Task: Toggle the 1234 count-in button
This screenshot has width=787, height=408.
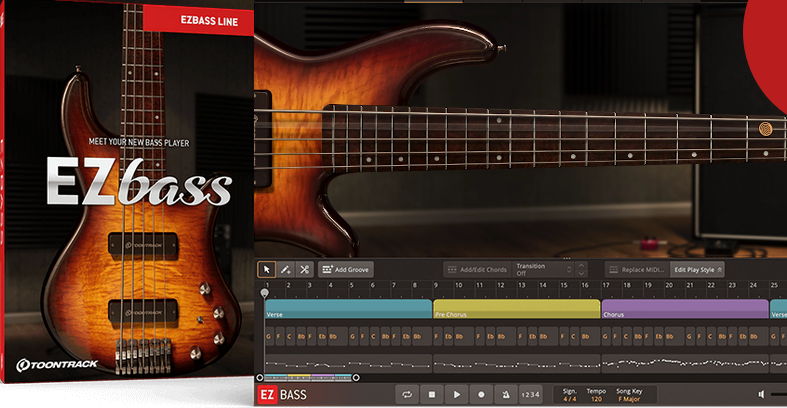Action: (530, 395)
